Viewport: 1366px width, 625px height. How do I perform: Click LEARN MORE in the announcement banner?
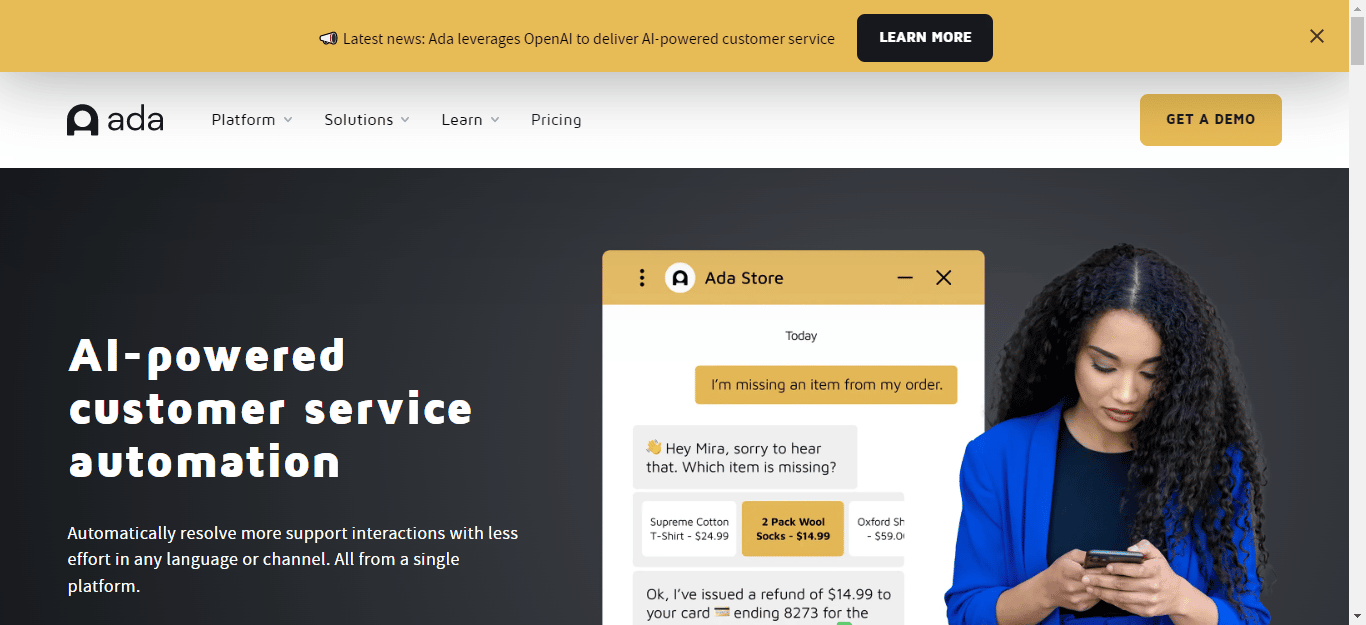tap(924, 38)
